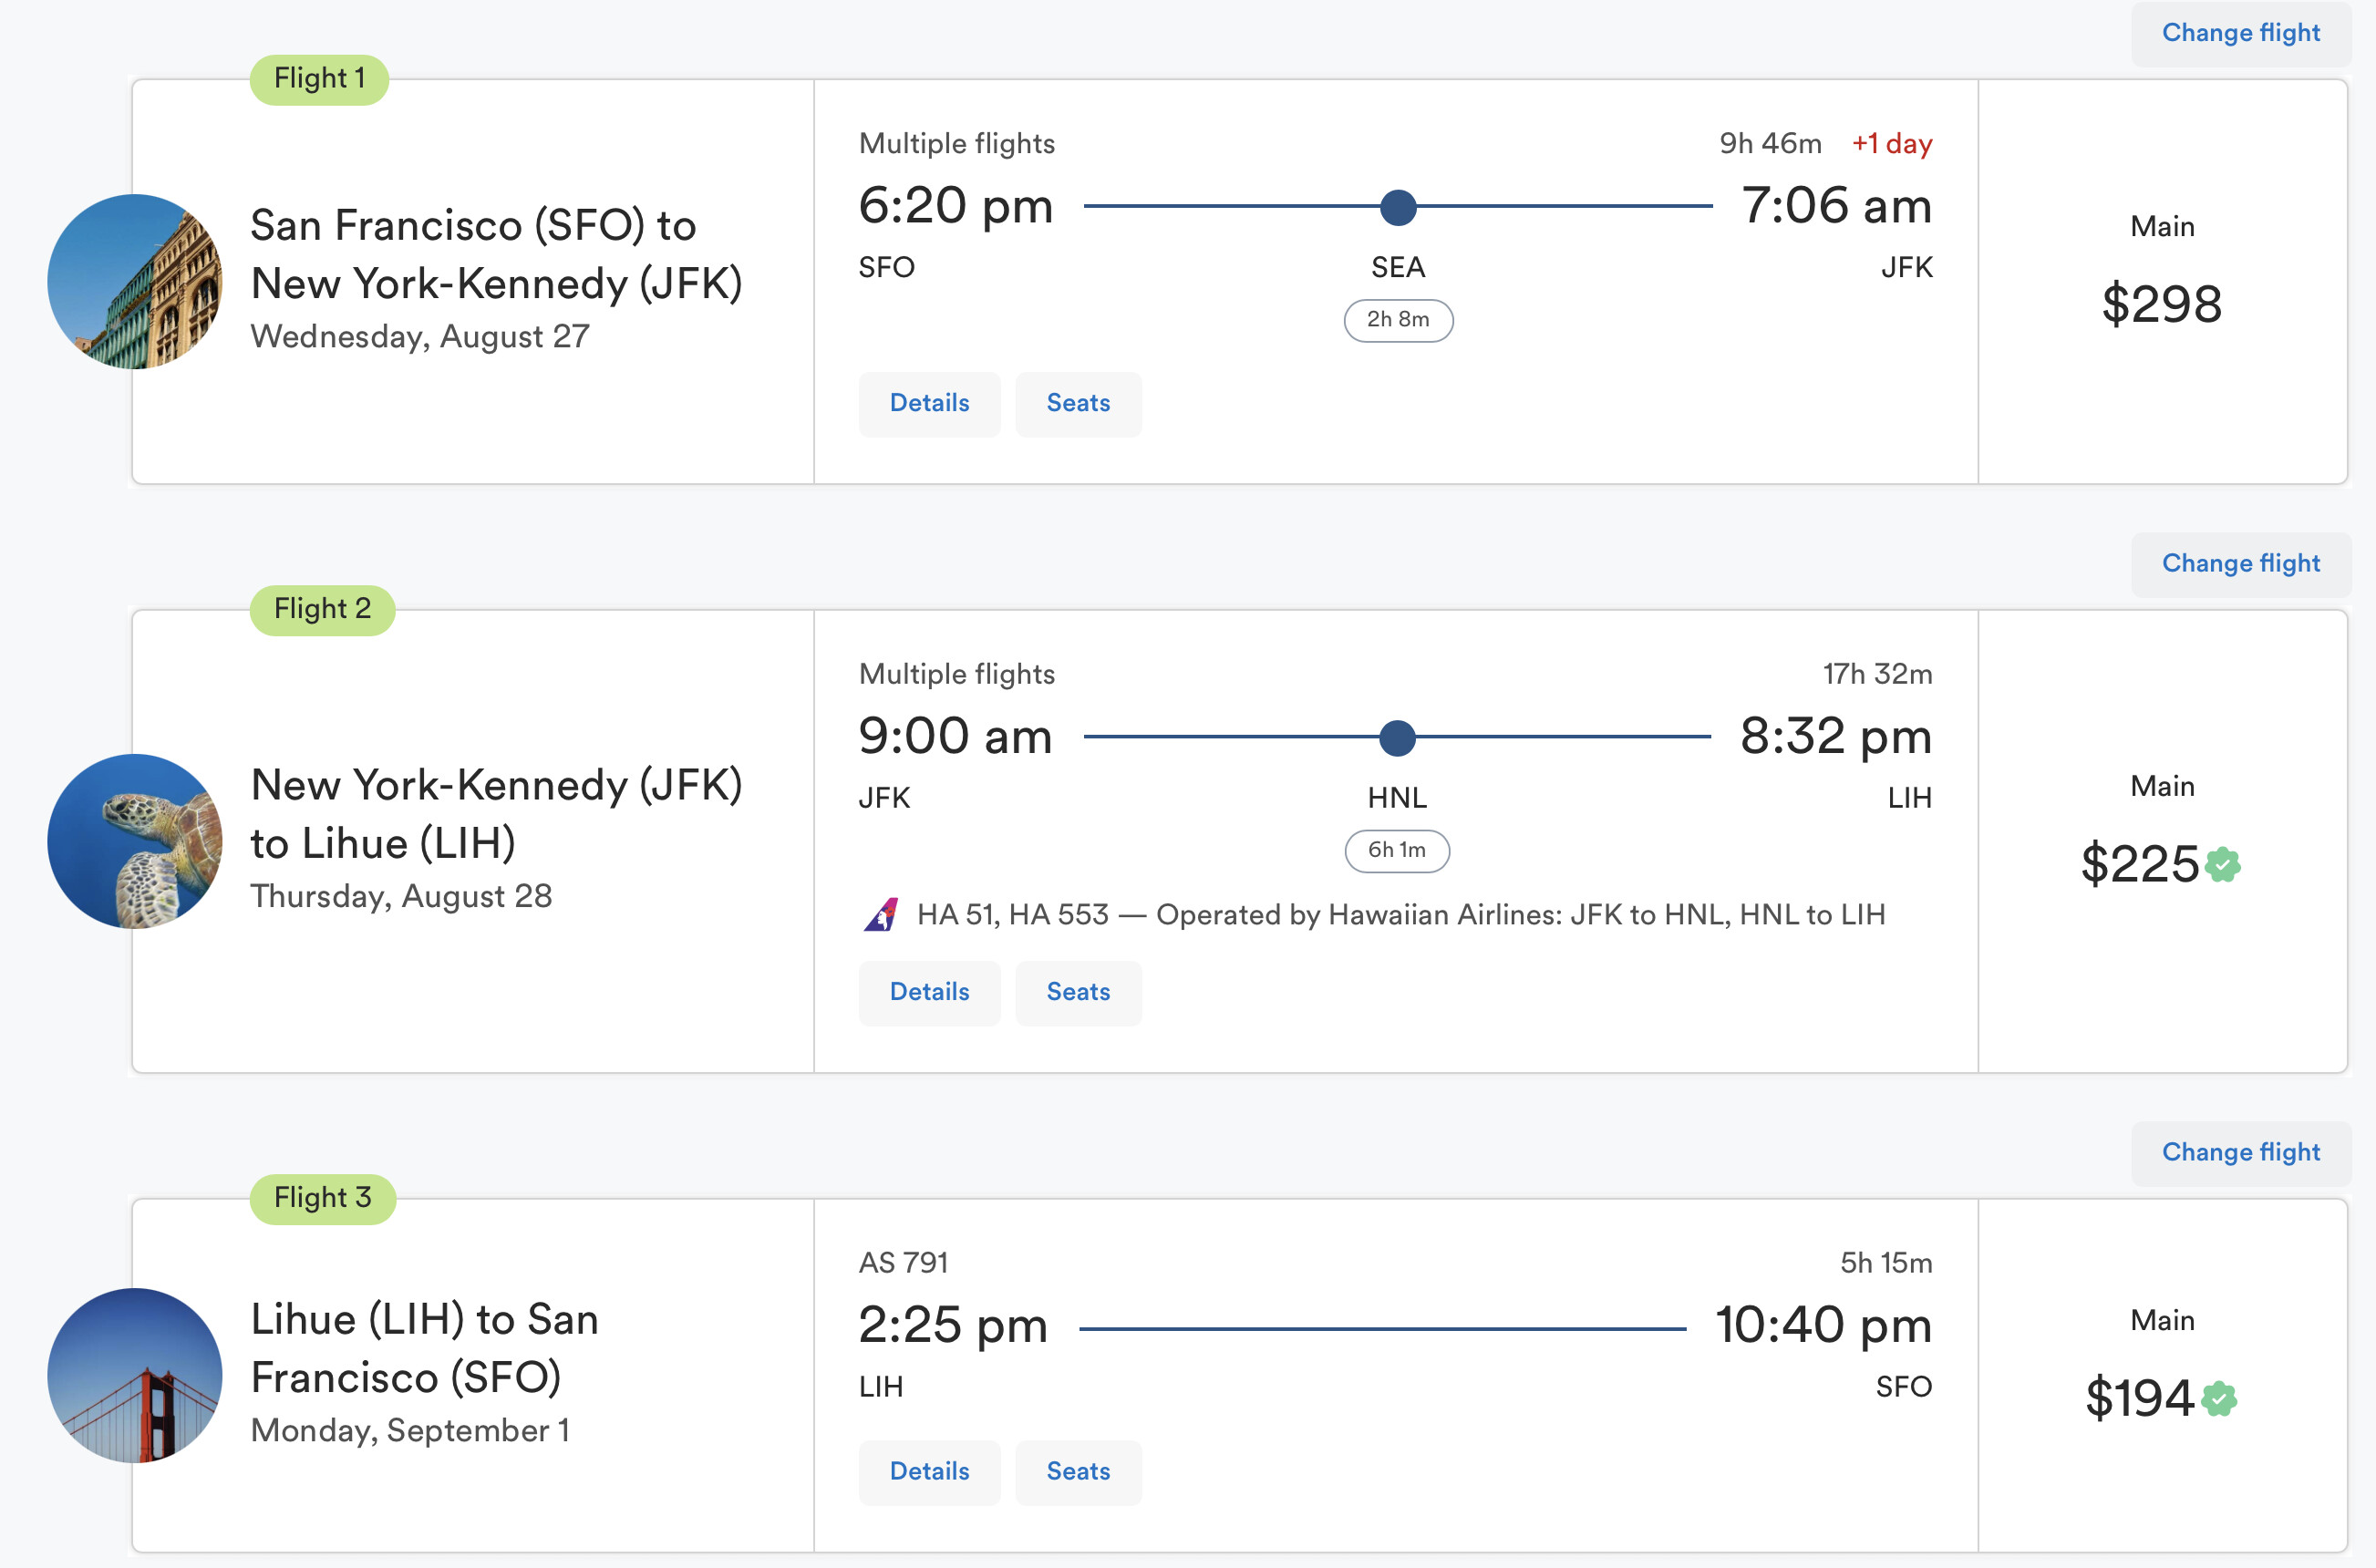The width and height of the screenshot is (2376, 1568).
Task: Click the sea turtle destination photo
Action: (135, 841)
